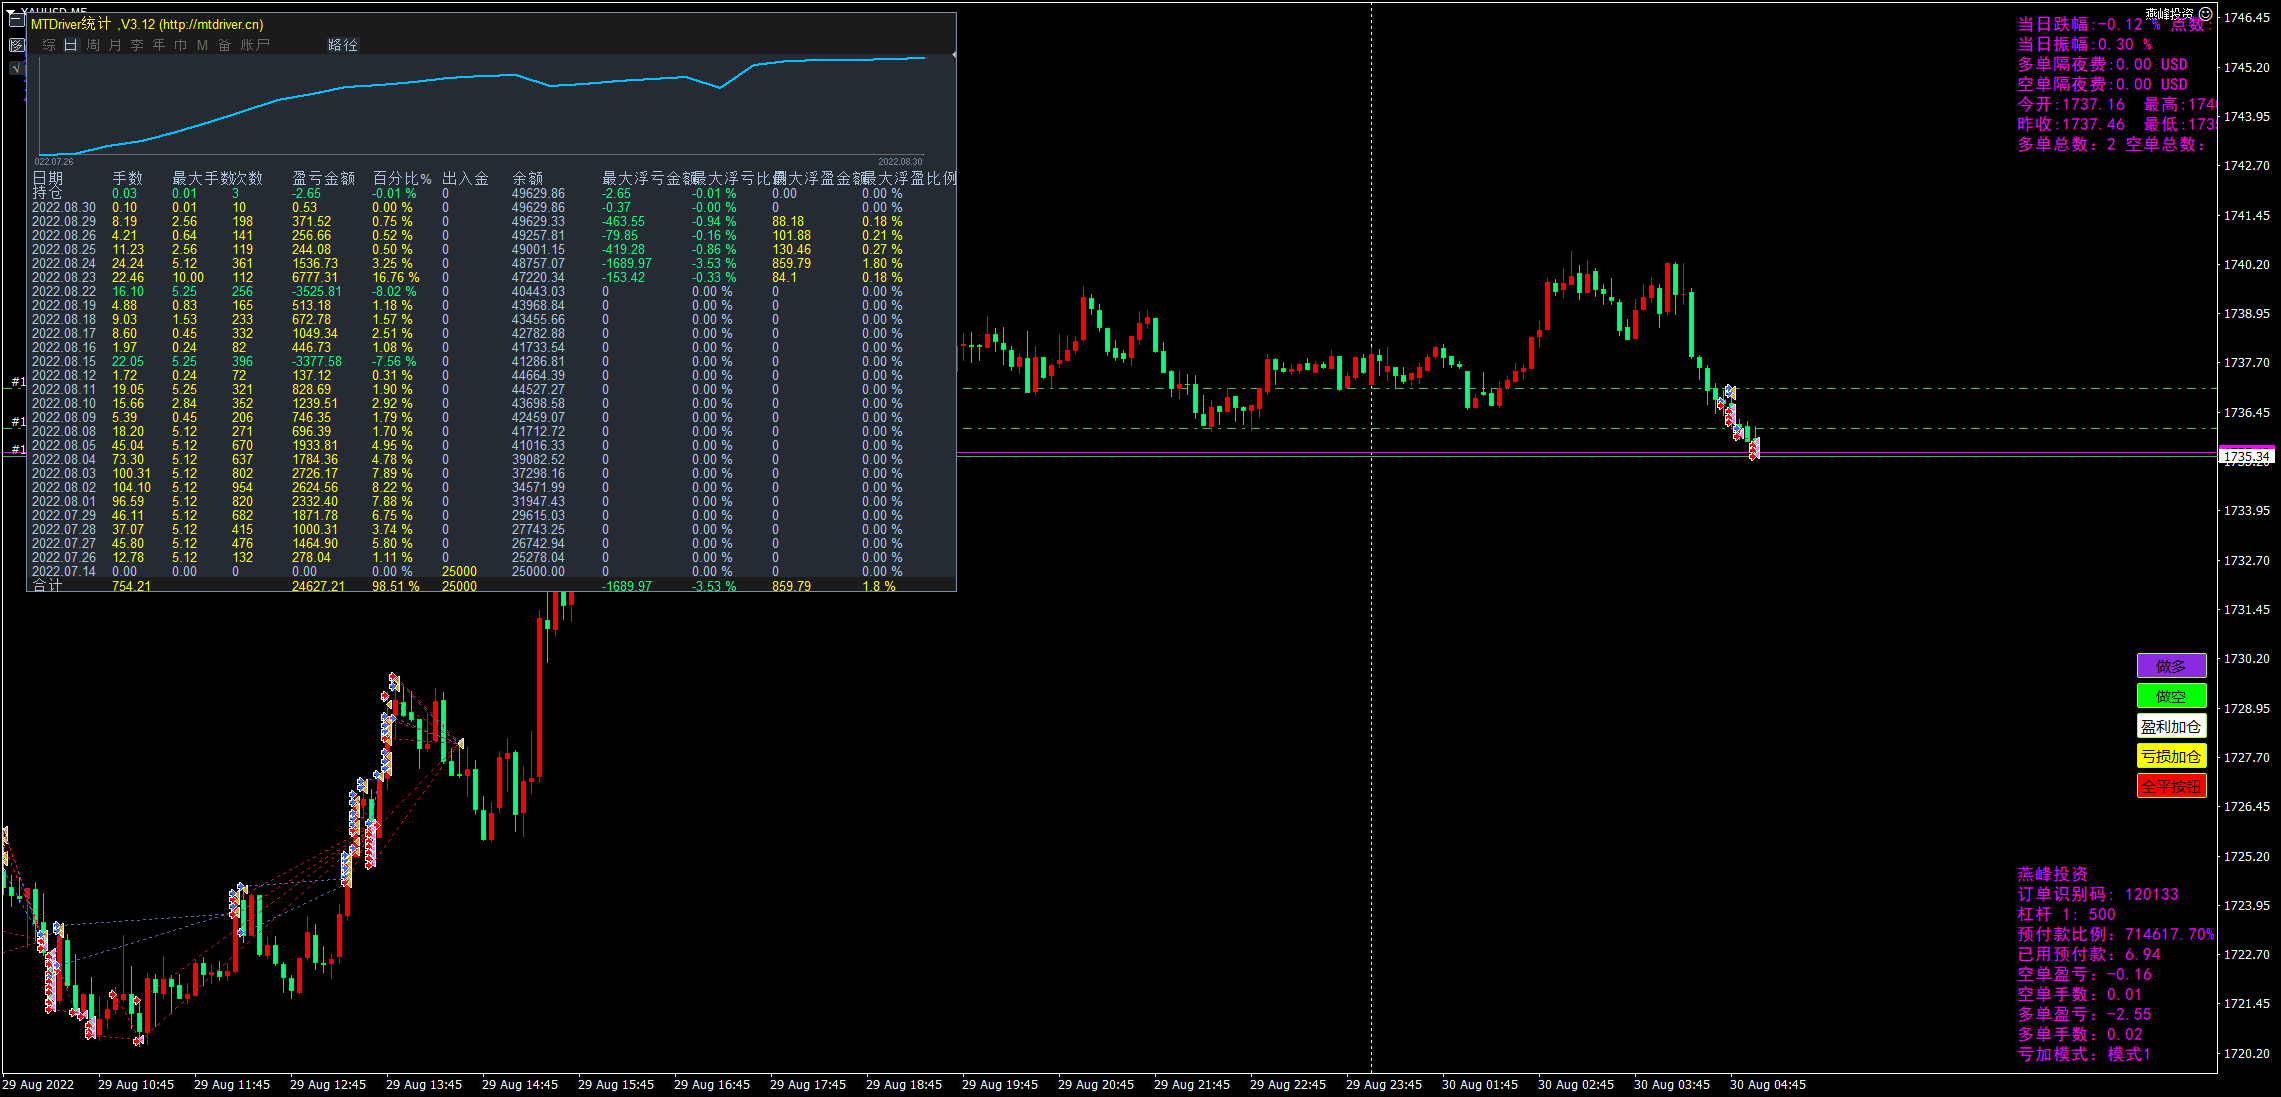Viewport: 2281px width, 1097px height.
Task: Switch to the 账户 (account) tab
Action: tap(255, 45)
